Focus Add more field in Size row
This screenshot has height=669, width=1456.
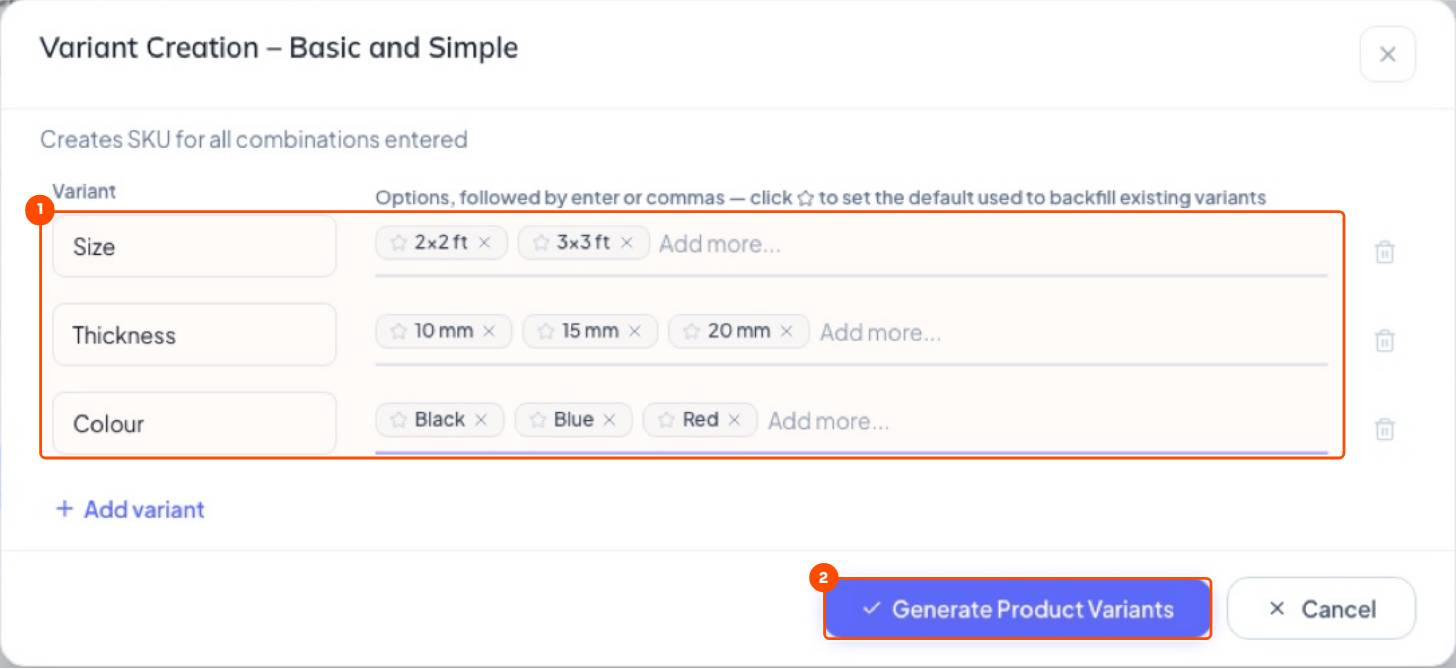pyautogui.click(x=992, y=244)
